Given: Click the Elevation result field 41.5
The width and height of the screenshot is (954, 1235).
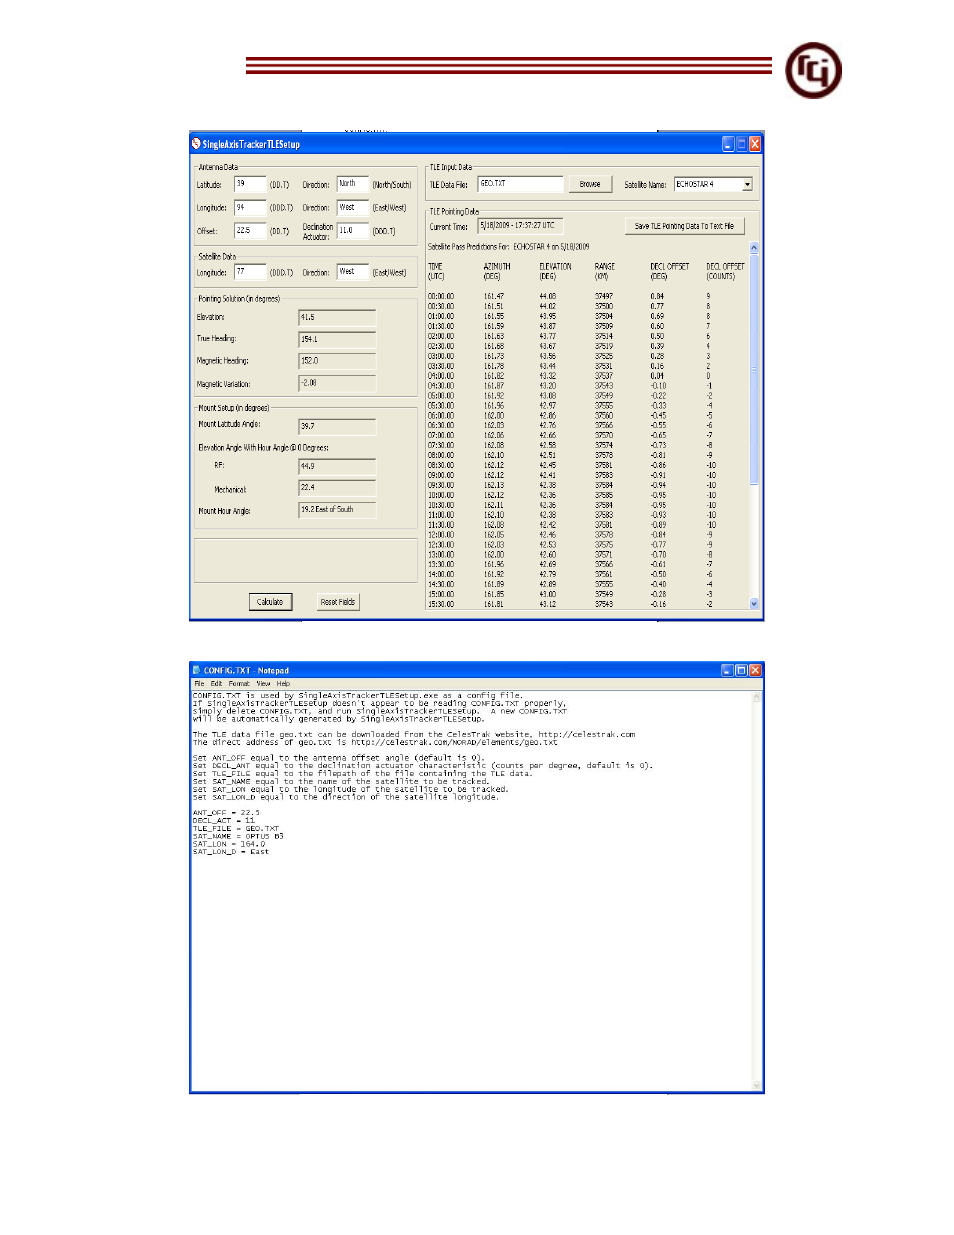Looking at the screenshot, I should tap(337, 318).
